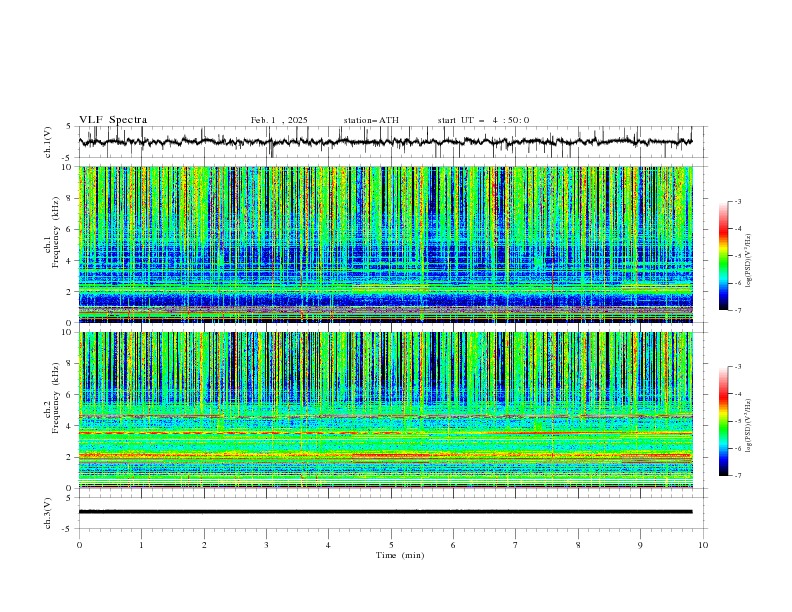
Task: Click the "0" tick on the time axis
Action: click(x=79, y=545)
